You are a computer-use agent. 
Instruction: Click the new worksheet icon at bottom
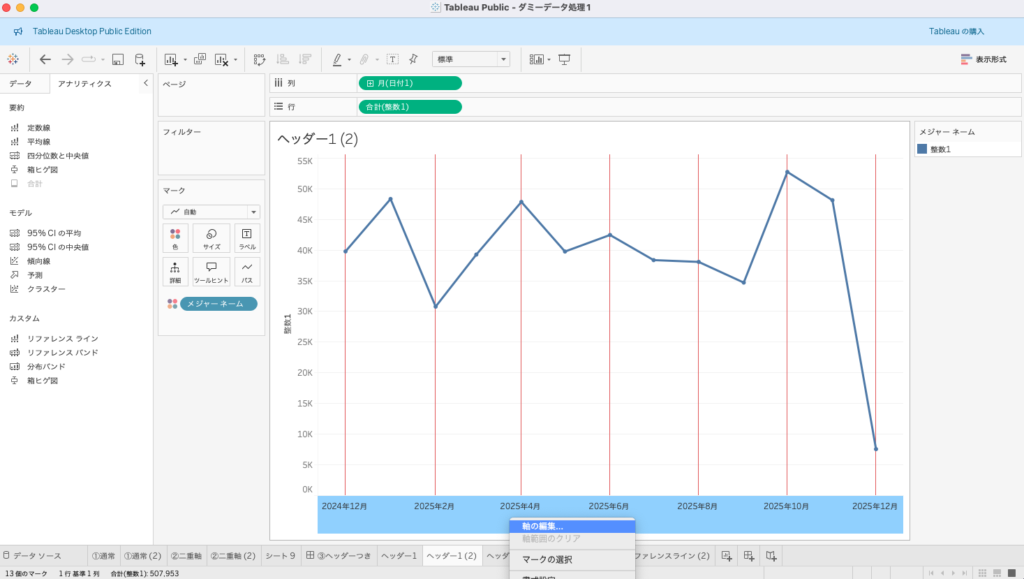coord(727,556)
